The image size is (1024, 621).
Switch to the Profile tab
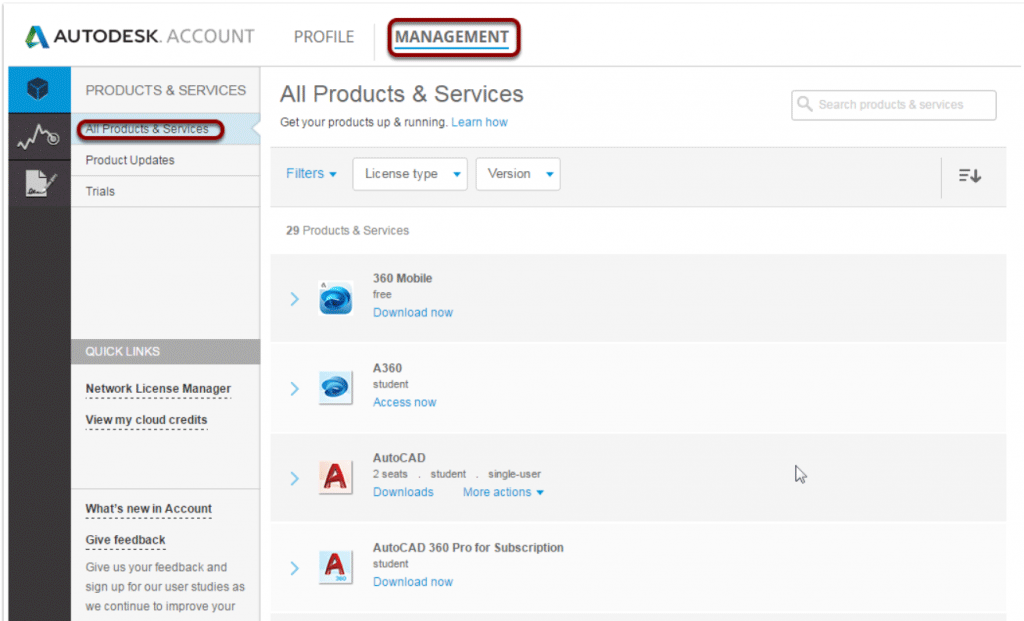click(323, 37)
